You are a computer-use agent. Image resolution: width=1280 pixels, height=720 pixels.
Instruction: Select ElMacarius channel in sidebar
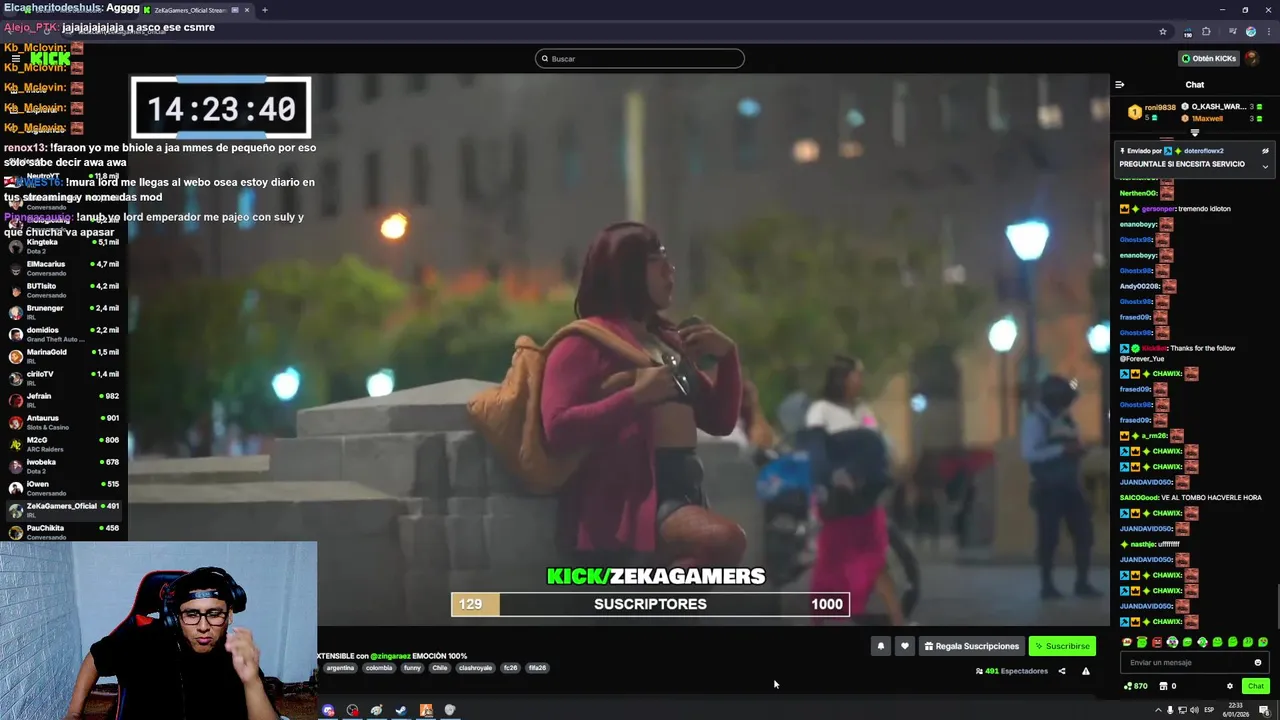[64, 268]
